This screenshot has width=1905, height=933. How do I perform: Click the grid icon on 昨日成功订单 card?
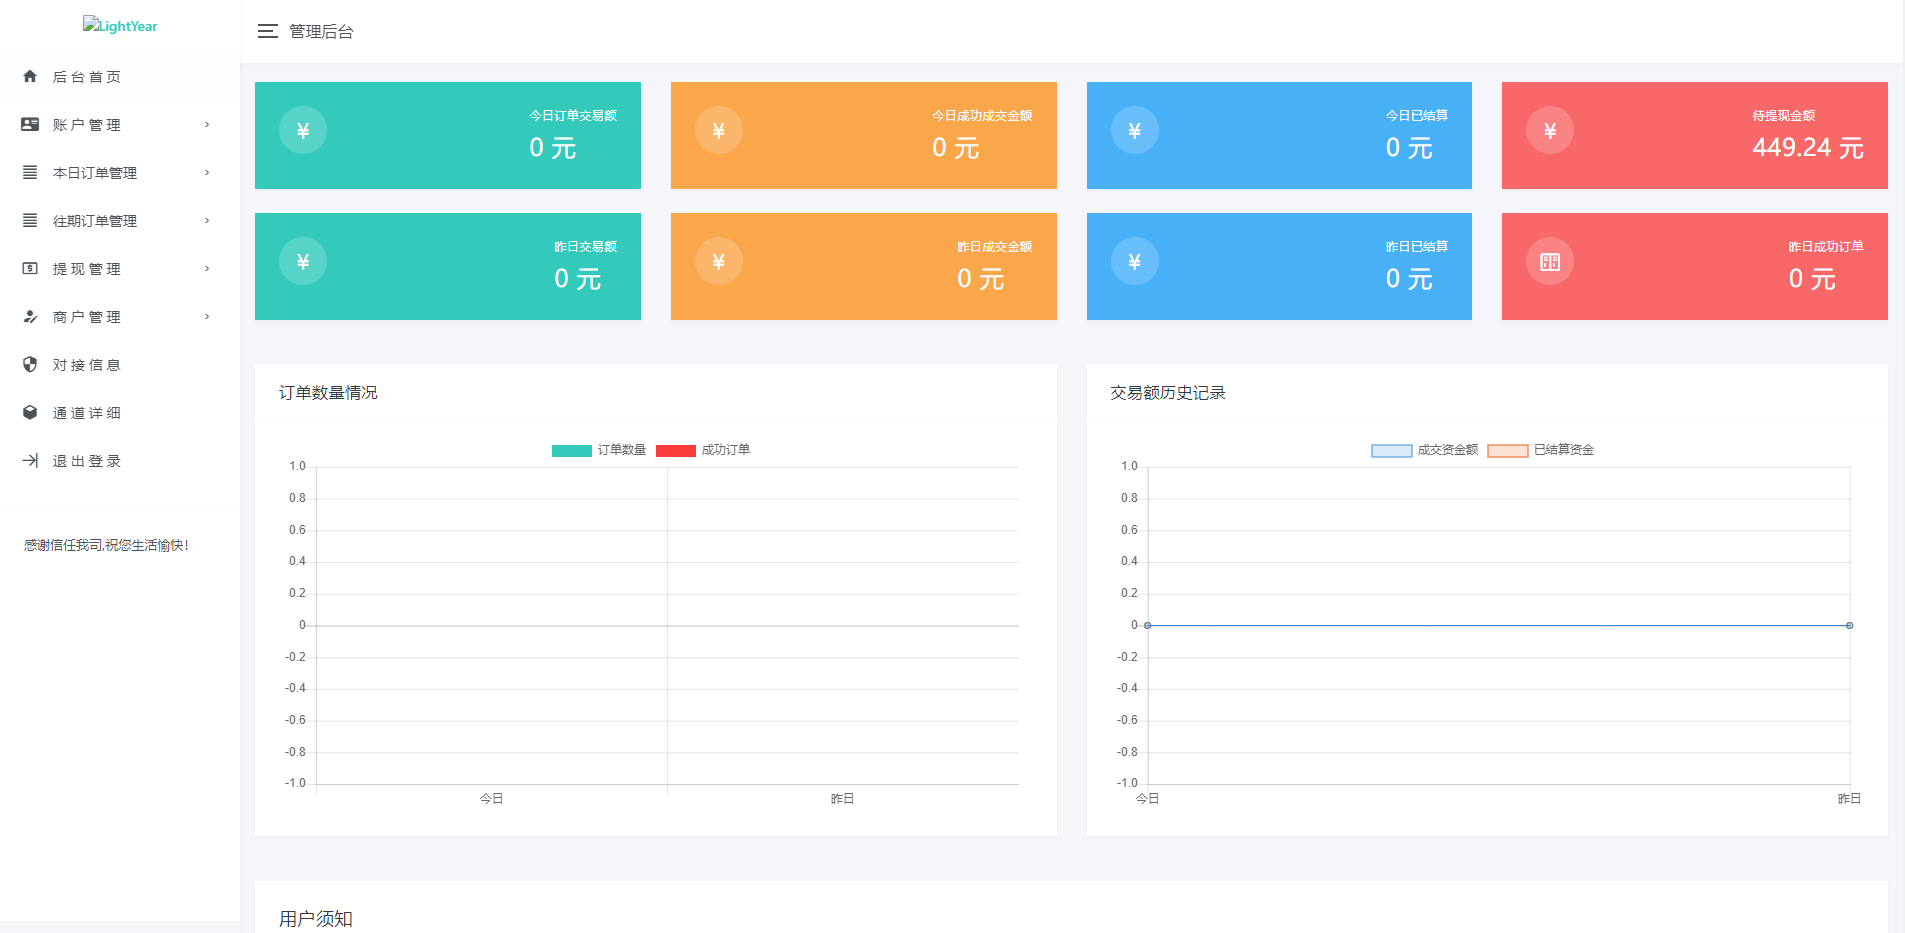coord(1549,261)
